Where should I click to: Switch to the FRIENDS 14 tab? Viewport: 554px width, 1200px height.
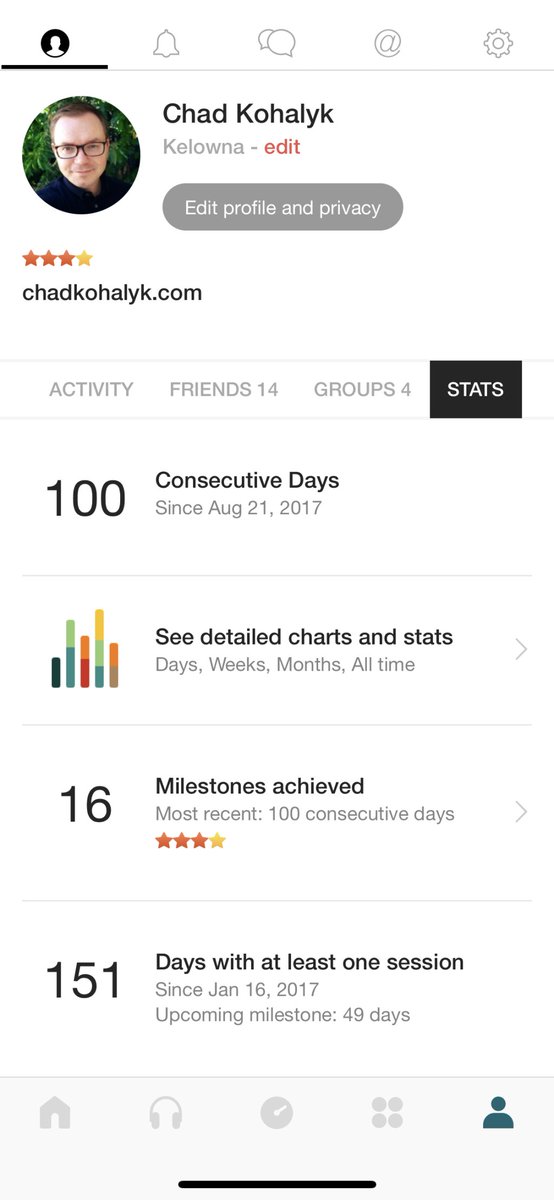[x=224, y=390]
